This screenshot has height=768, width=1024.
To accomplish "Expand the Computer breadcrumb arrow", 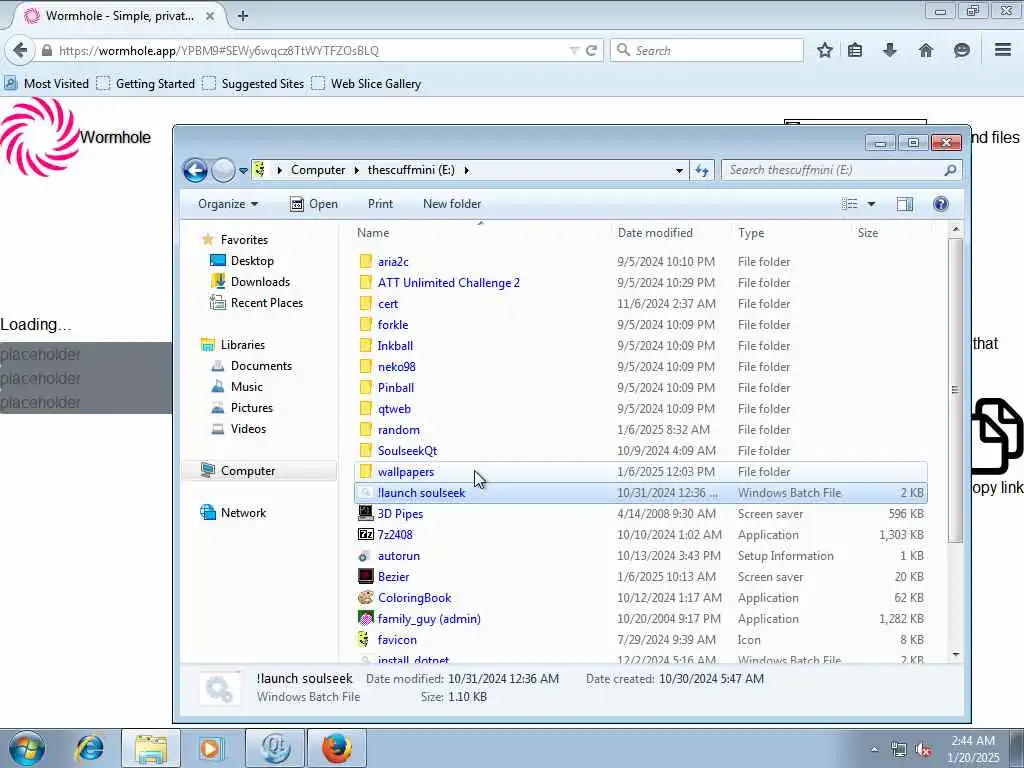I will pos(357,170).
